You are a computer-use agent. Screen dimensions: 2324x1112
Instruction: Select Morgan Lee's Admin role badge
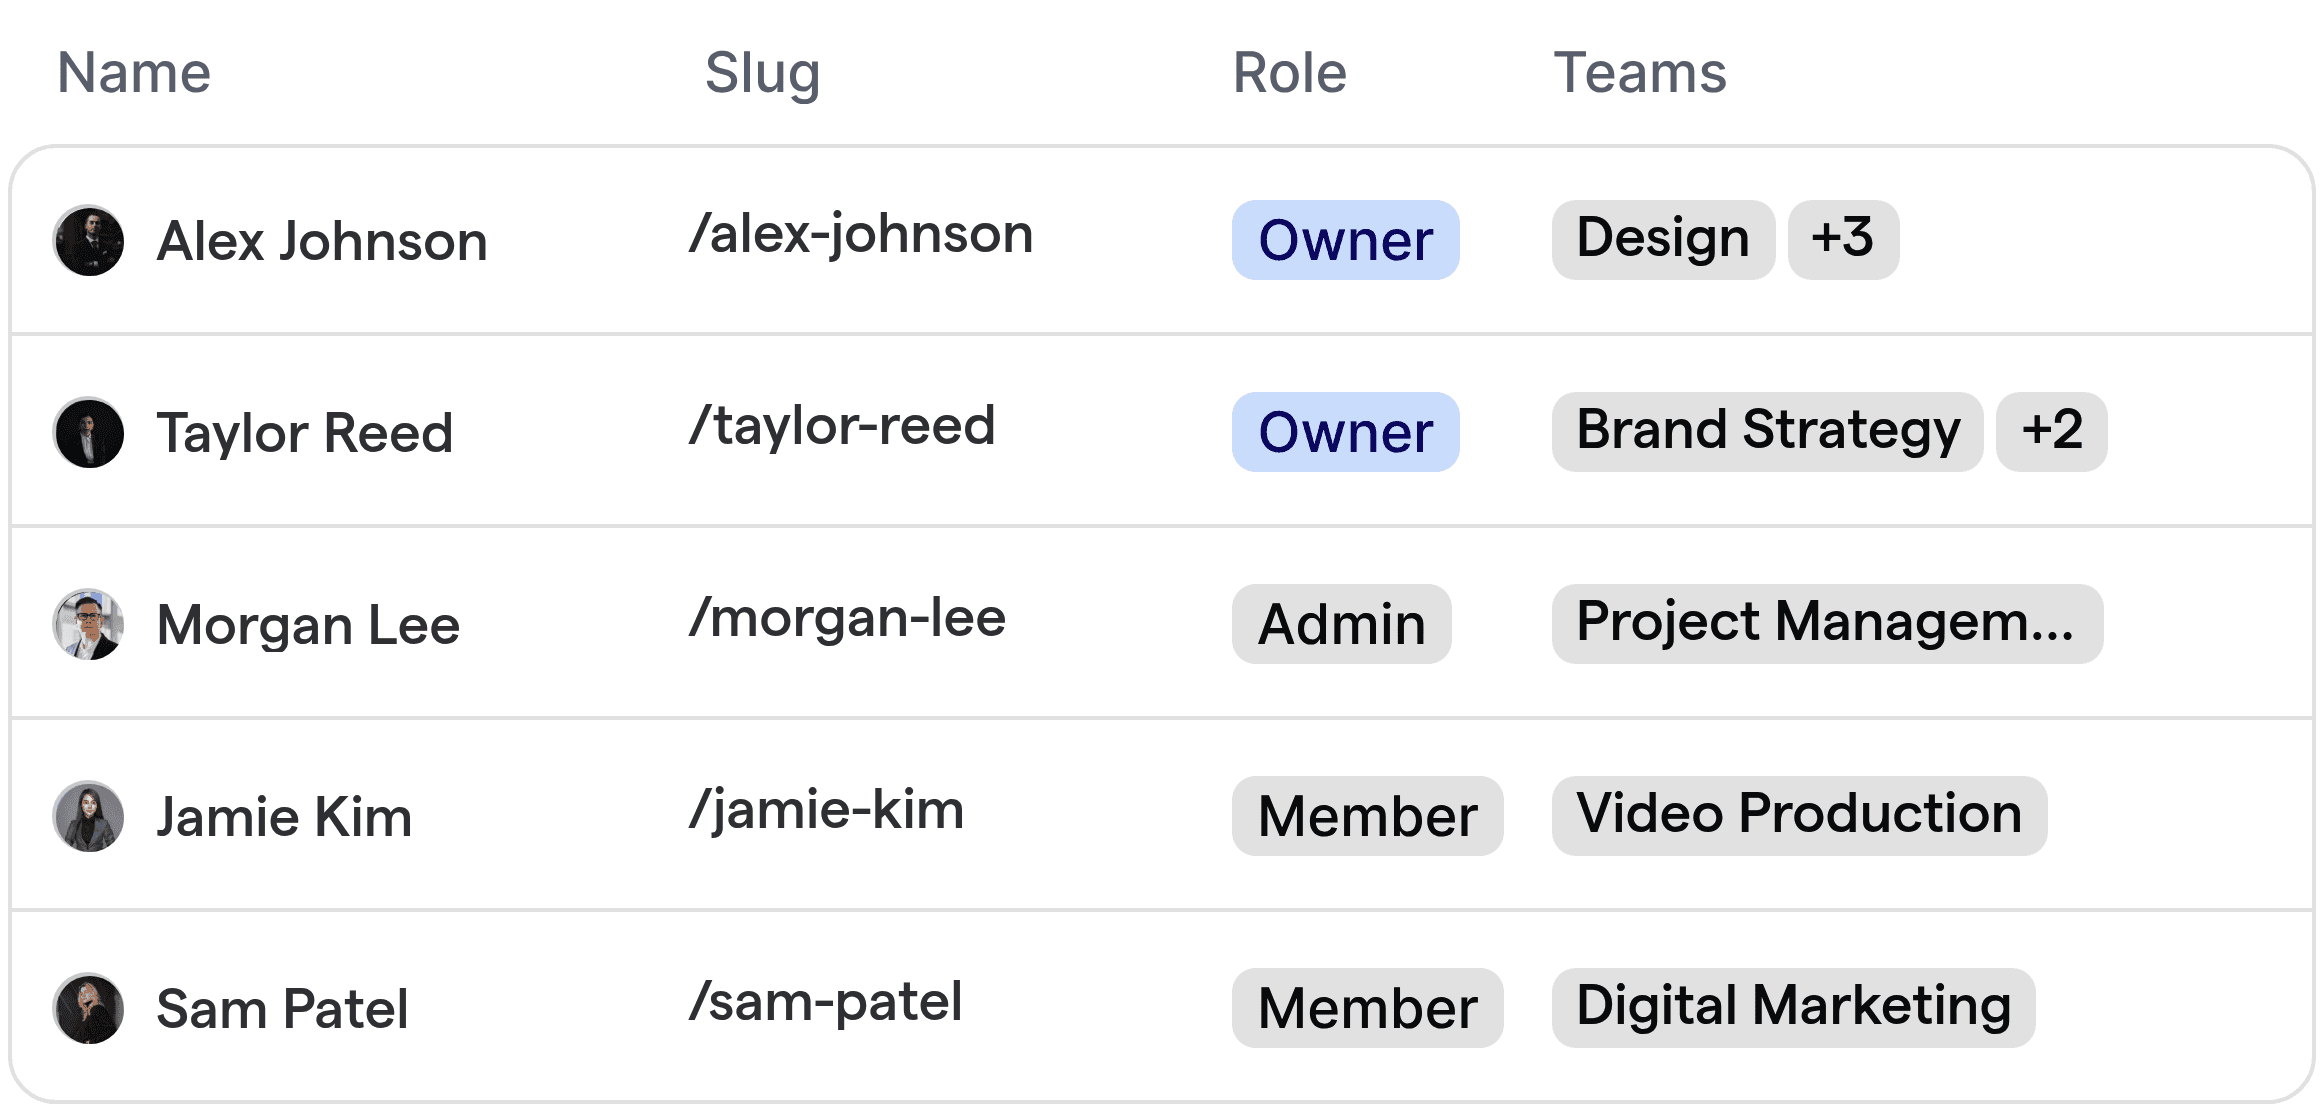pyautogui.click(x=1340, y=624)
